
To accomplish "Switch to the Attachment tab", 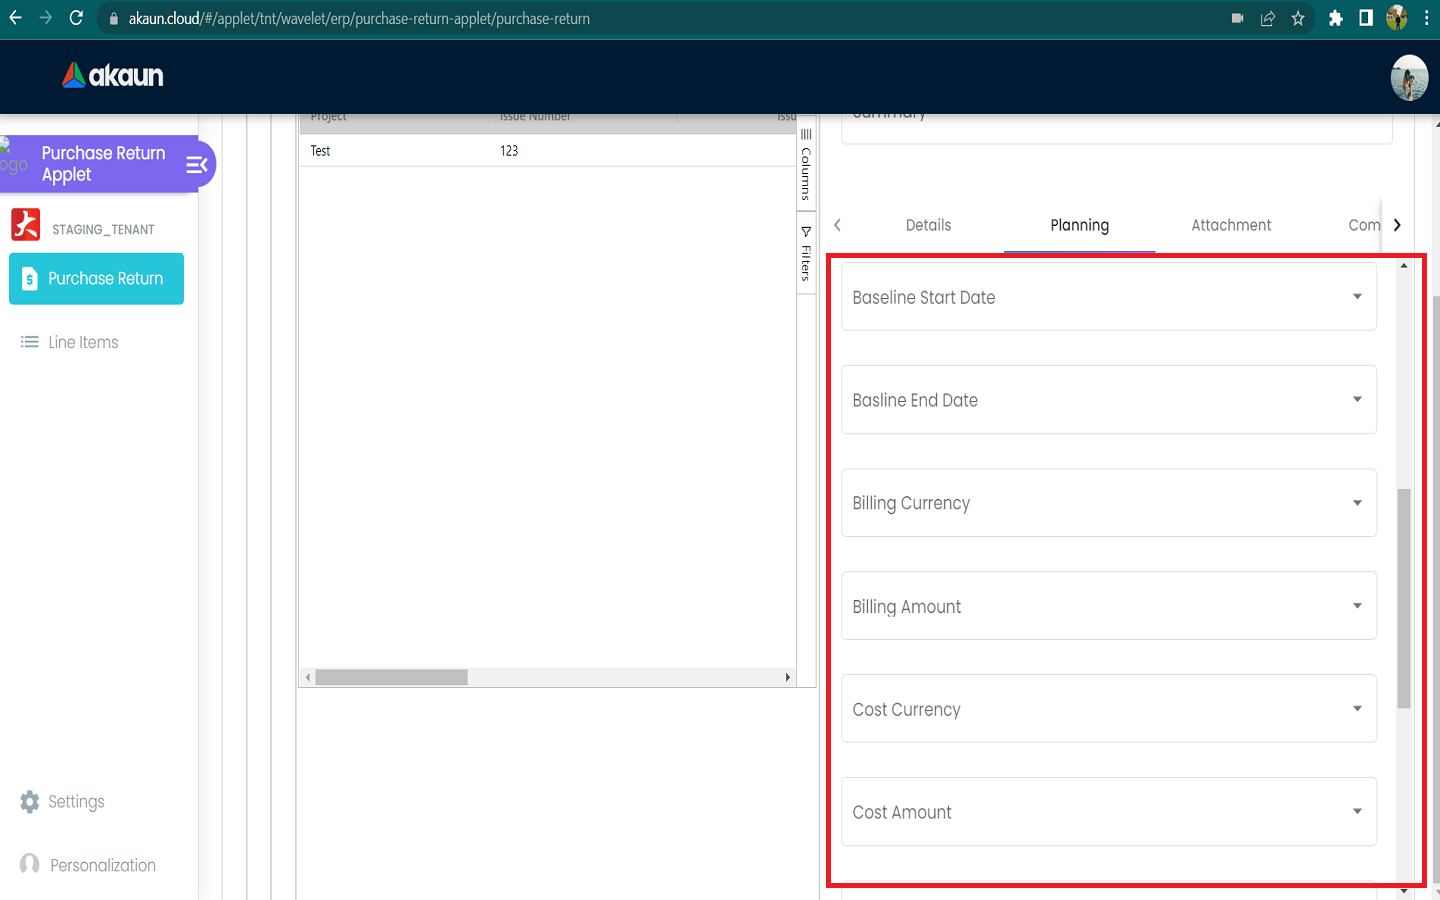I will pos(1231,225).
